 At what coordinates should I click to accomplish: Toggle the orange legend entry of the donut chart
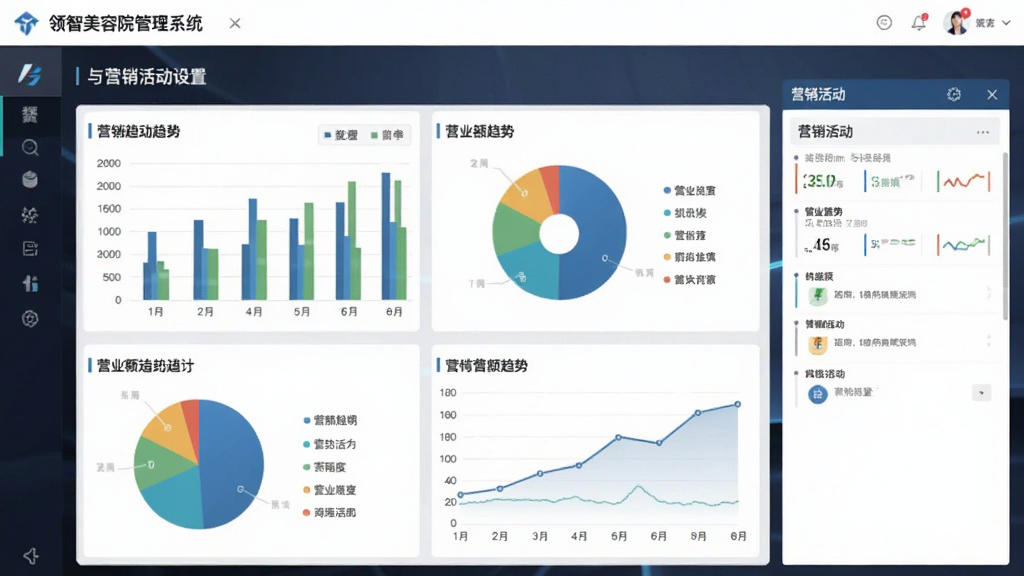[x=689, y=257]
